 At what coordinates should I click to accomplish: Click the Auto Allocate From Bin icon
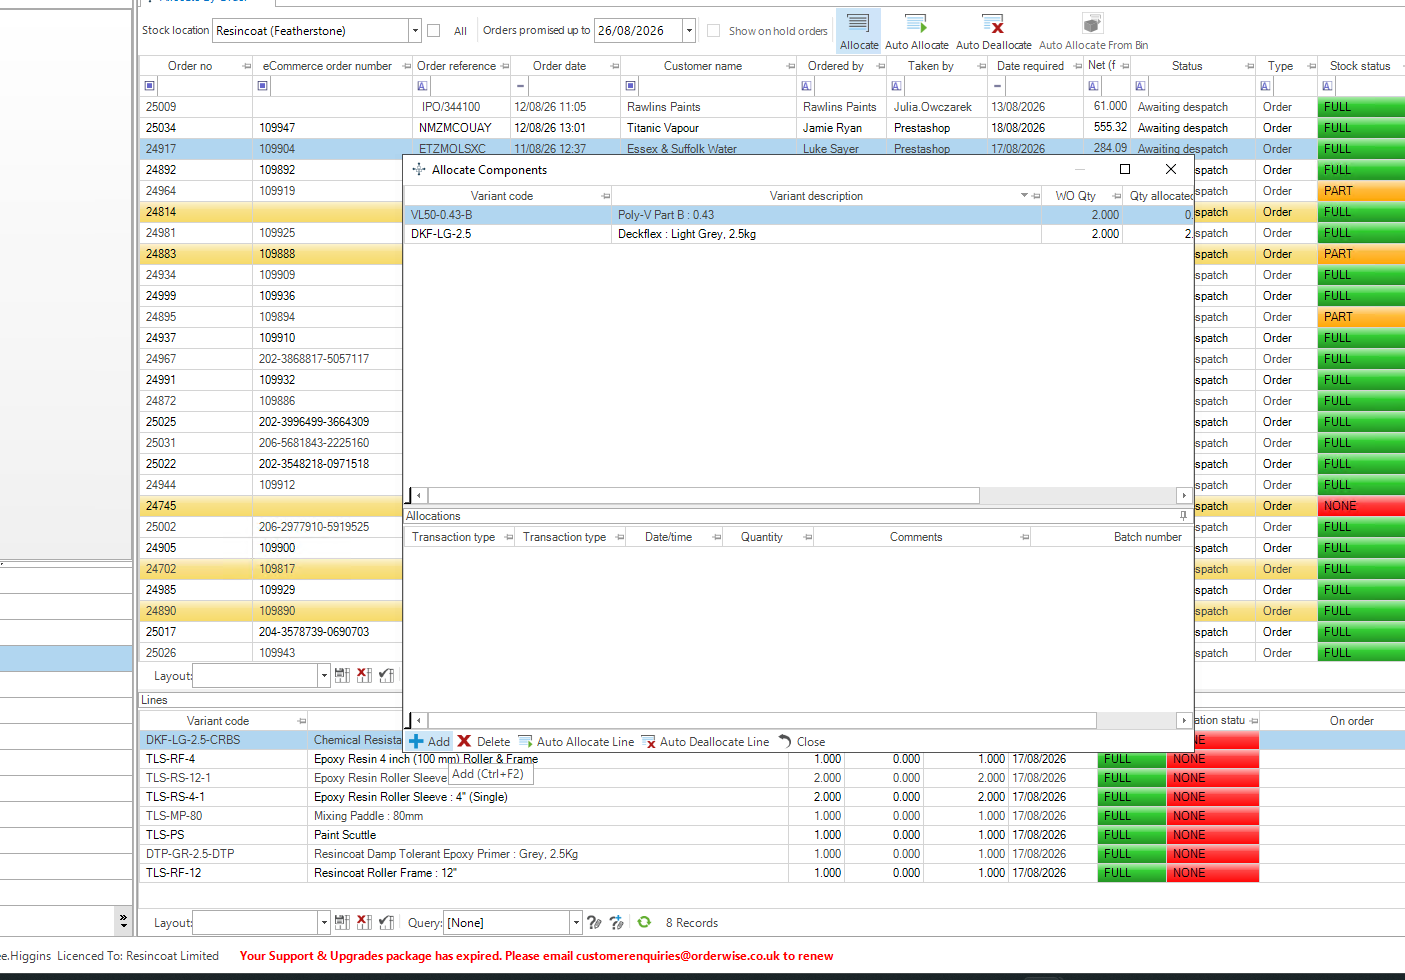pos(1093,24)
